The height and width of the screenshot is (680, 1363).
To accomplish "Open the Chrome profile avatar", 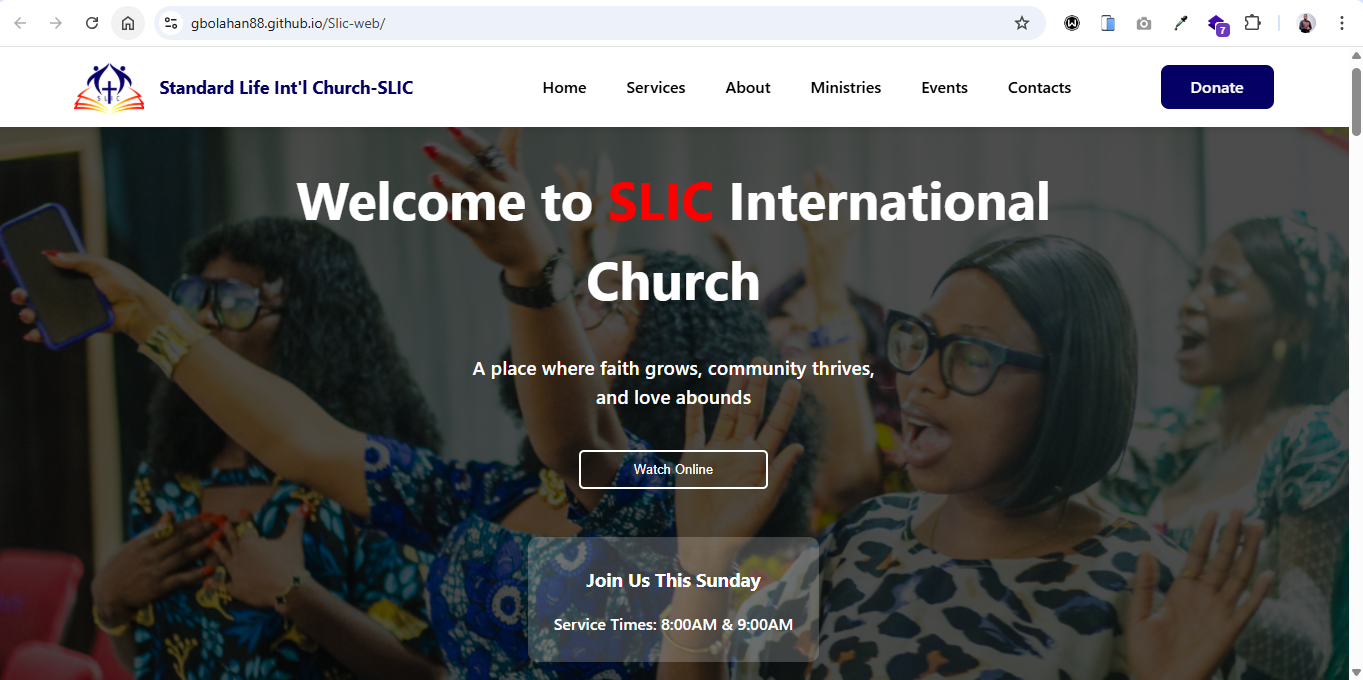I will (x=1306, y=23).
